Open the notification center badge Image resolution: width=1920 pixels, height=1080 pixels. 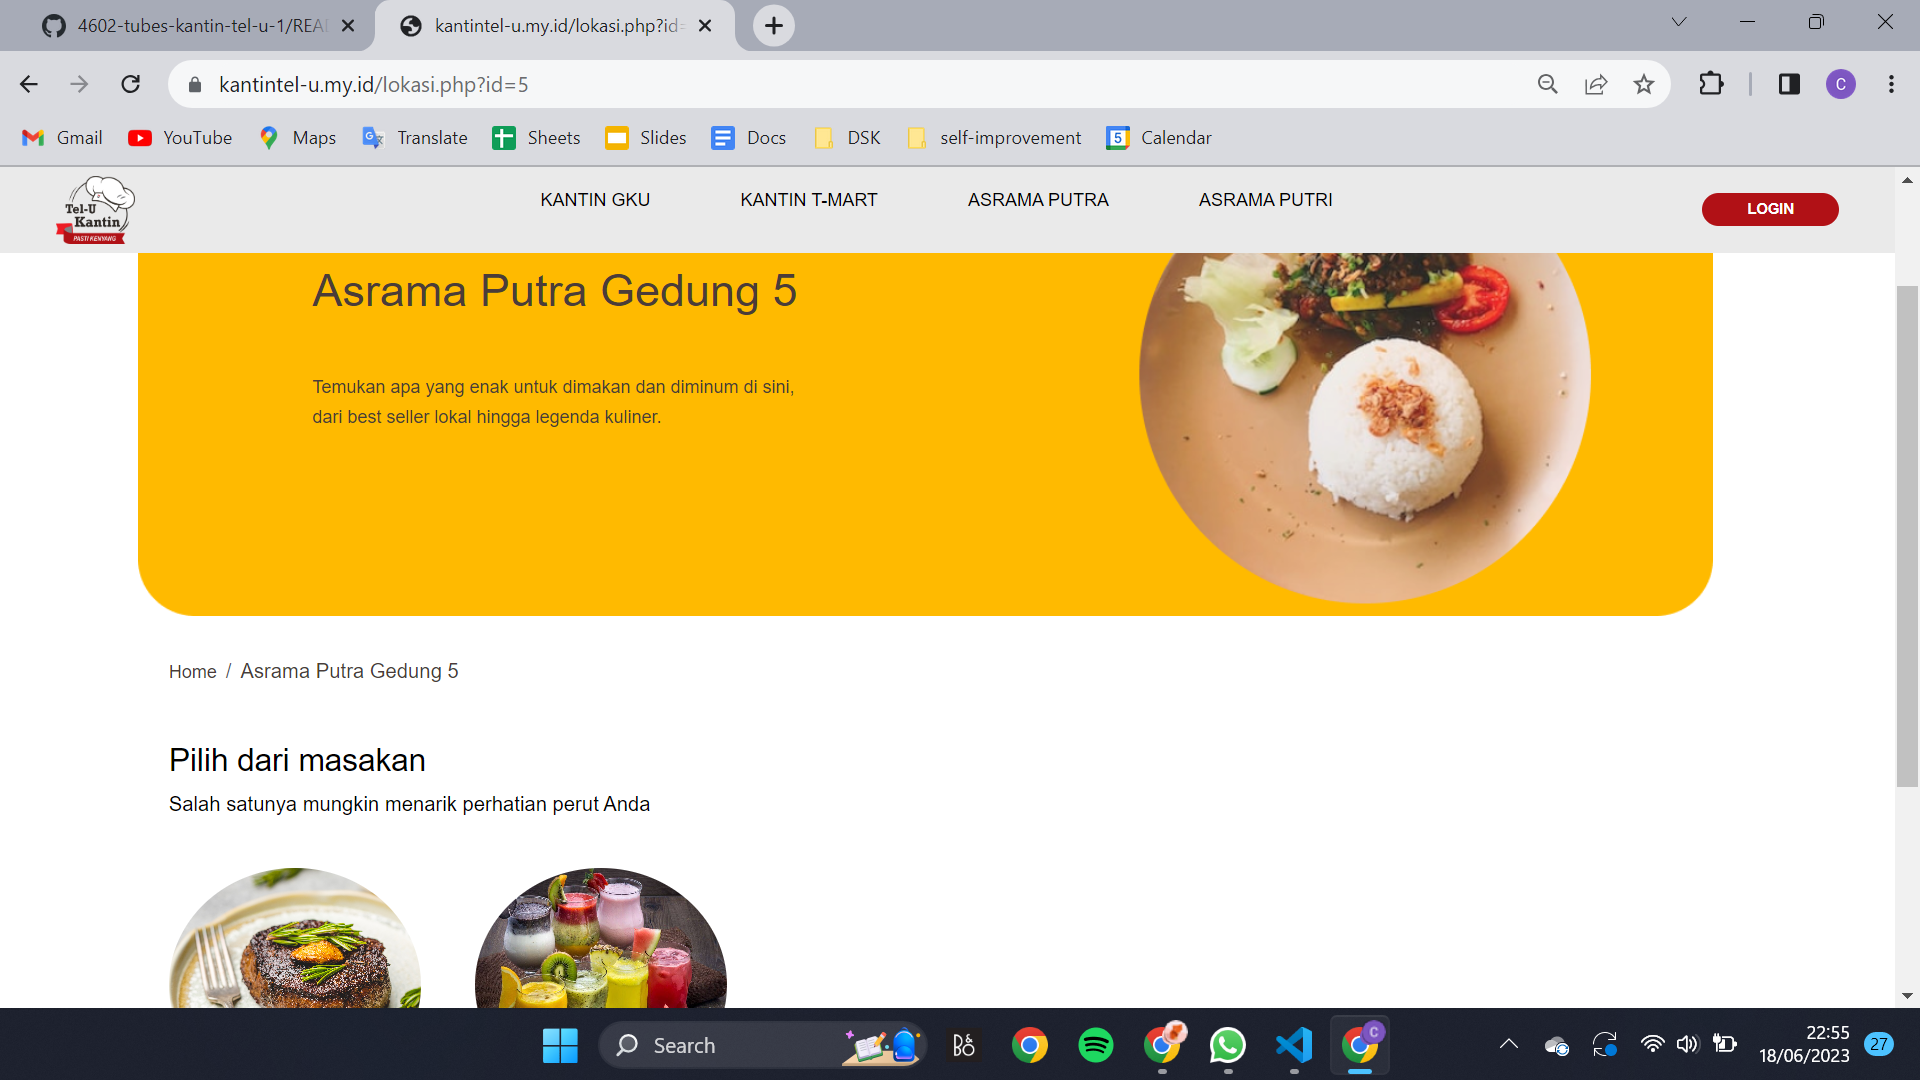(1879, 1045)
